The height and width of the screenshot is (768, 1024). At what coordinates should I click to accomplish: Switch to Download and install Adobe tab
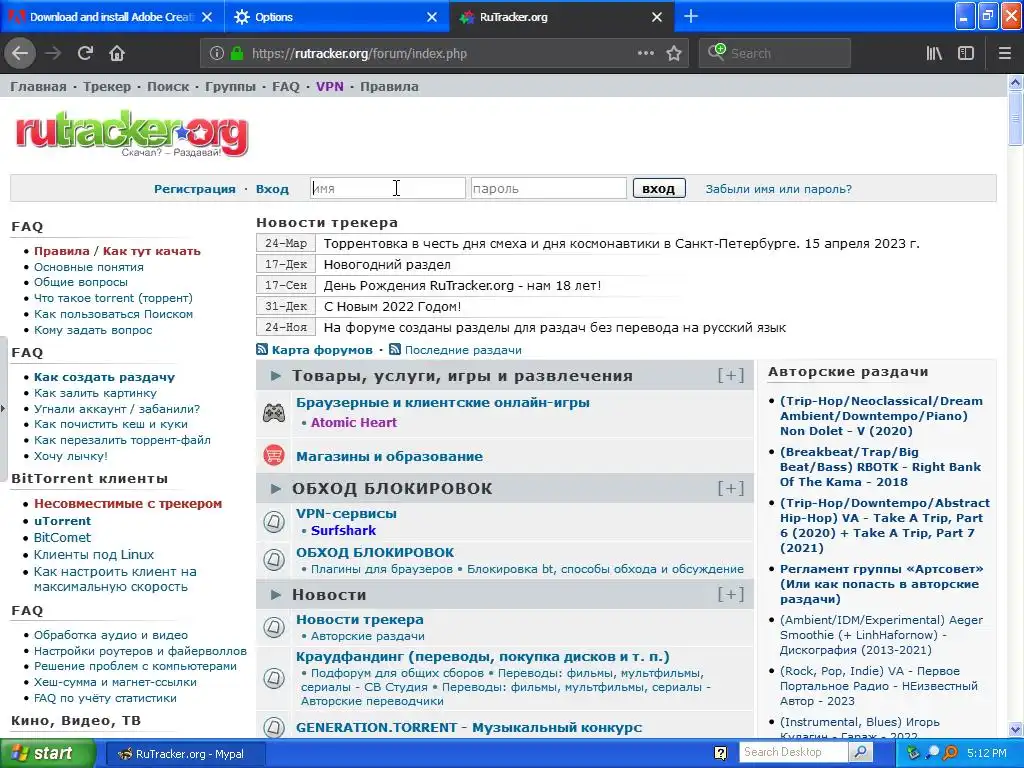[x=112, y=17]
